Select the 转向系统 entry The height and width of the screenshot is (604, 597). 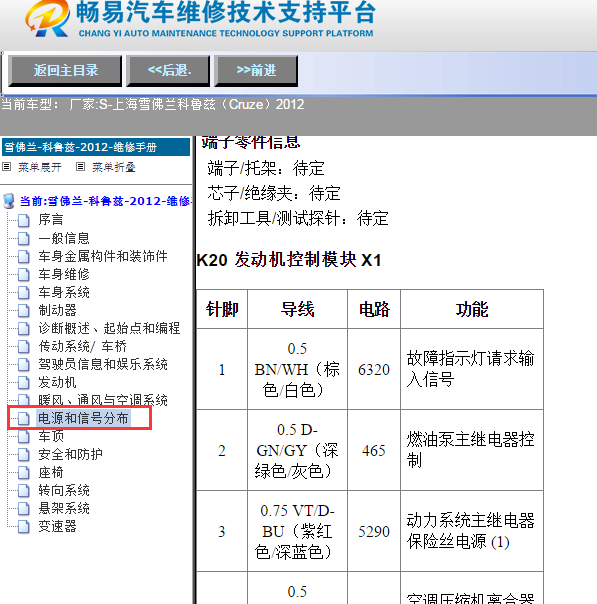(64, 491)
